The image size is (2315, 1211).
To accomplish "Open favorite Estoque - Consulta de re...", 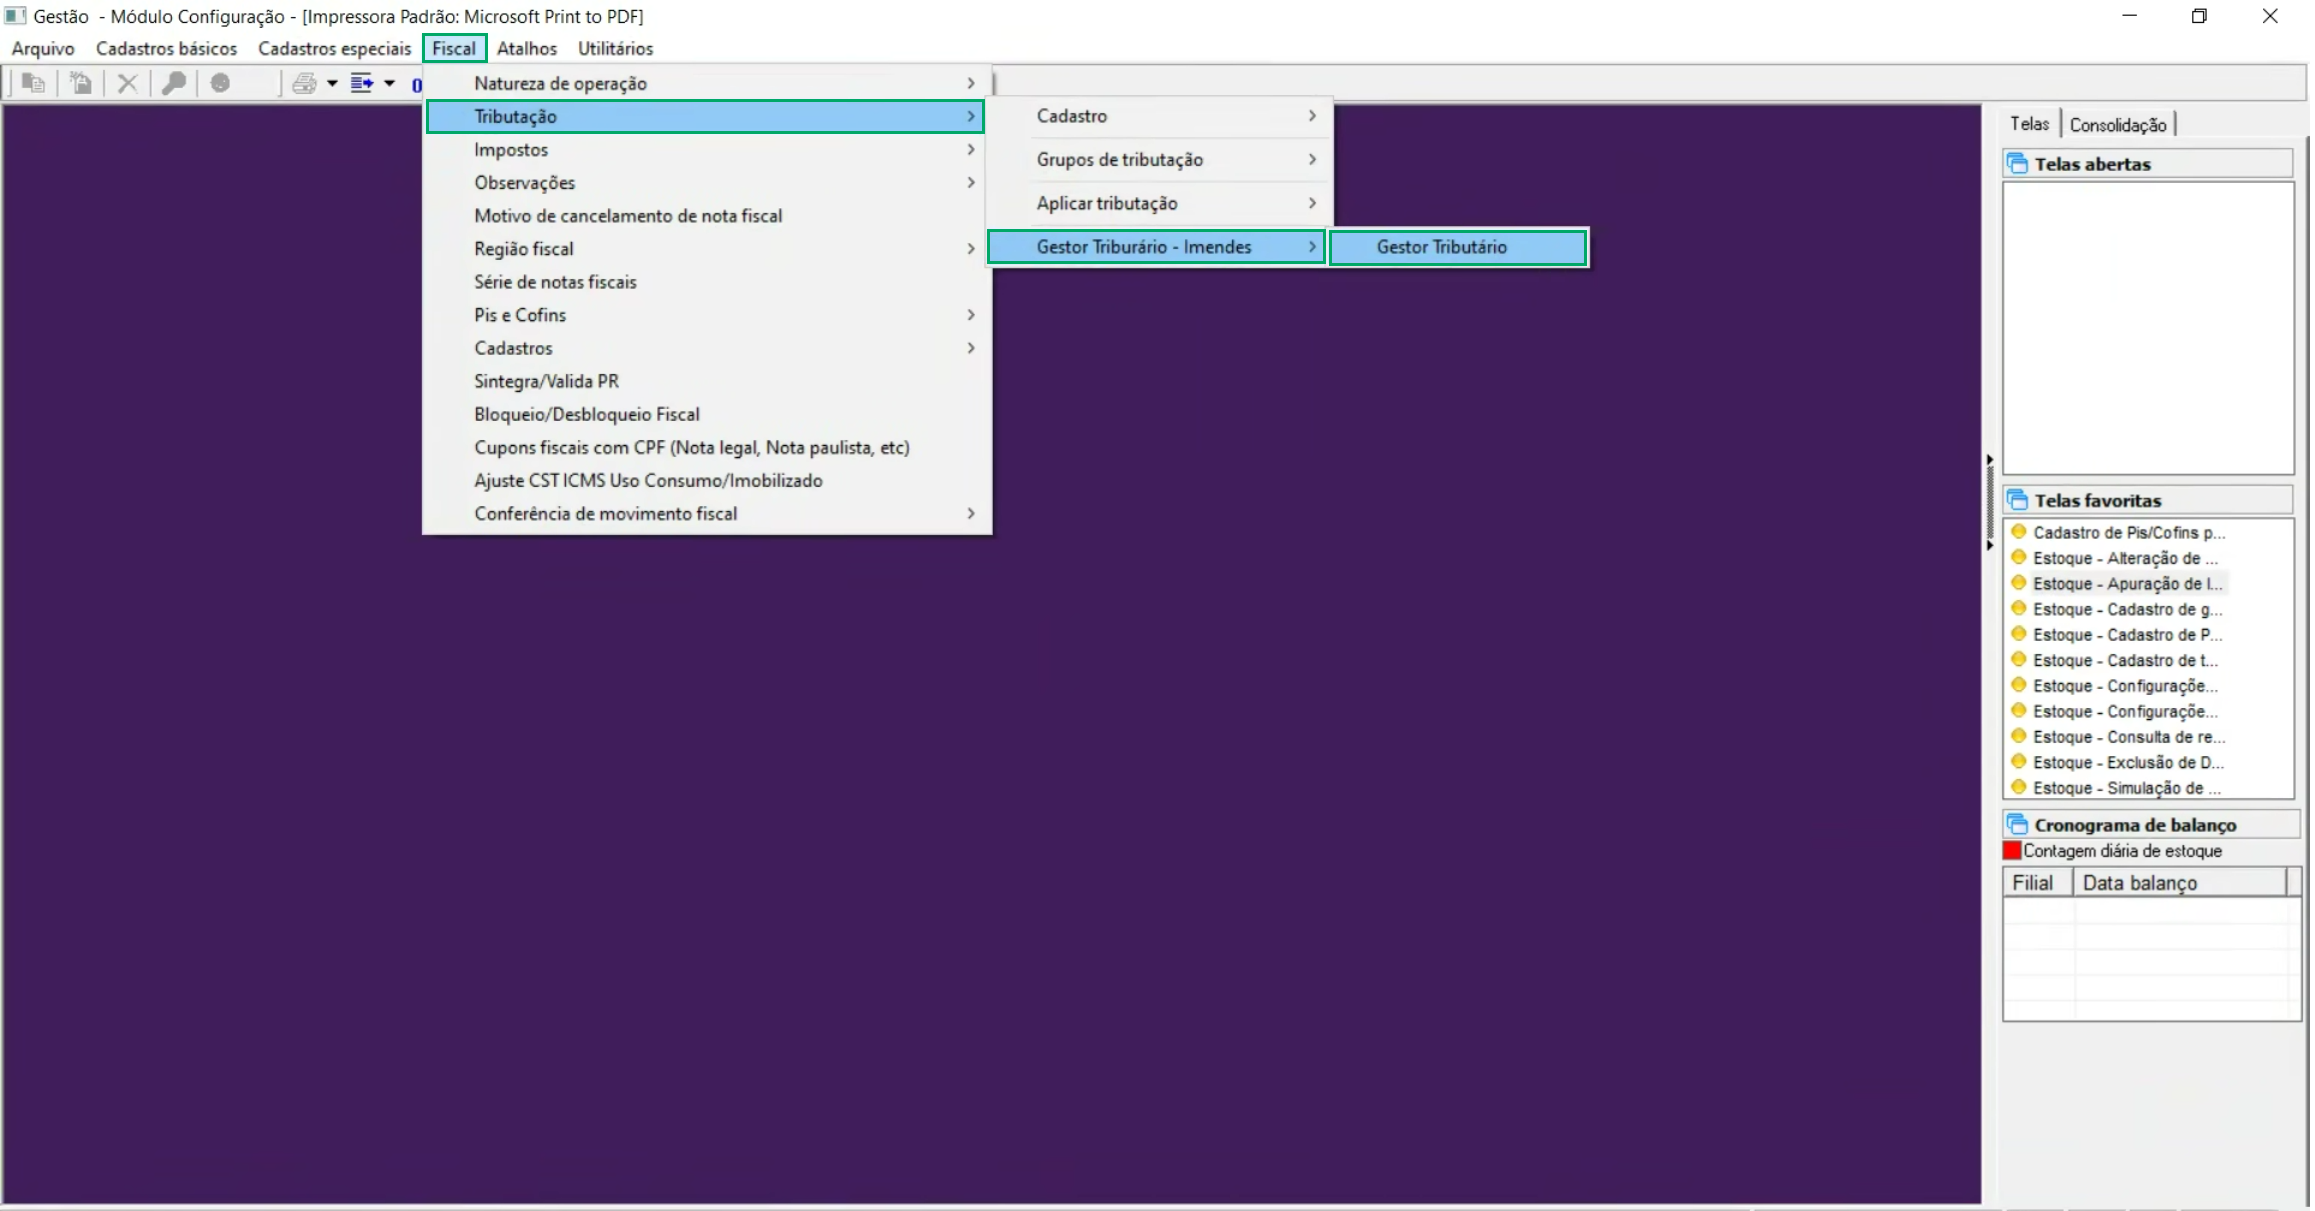I will (x=2127, y=737).
